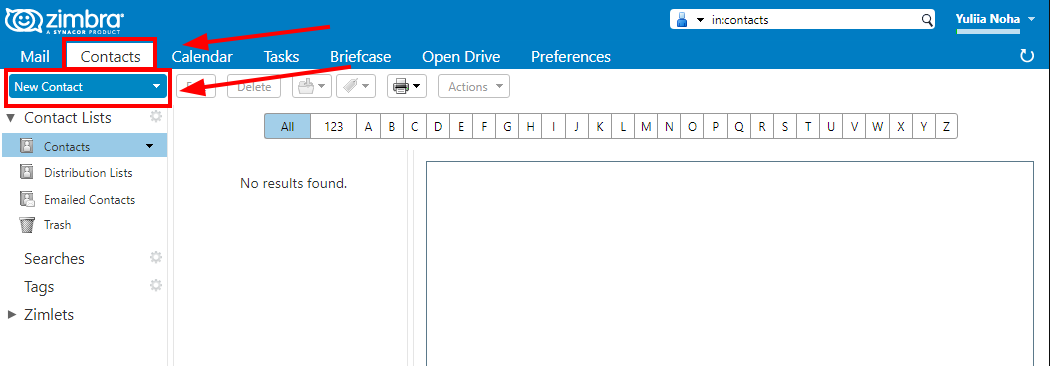
Task: Click the Emailed Contacts icon
Action: [27, 199]
